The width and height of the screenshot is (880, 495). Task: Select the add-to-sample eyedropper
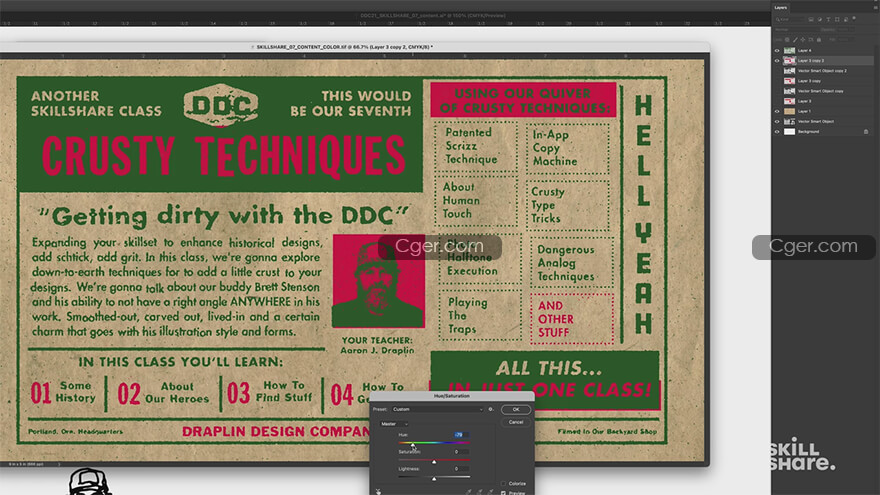coord(480,492)
